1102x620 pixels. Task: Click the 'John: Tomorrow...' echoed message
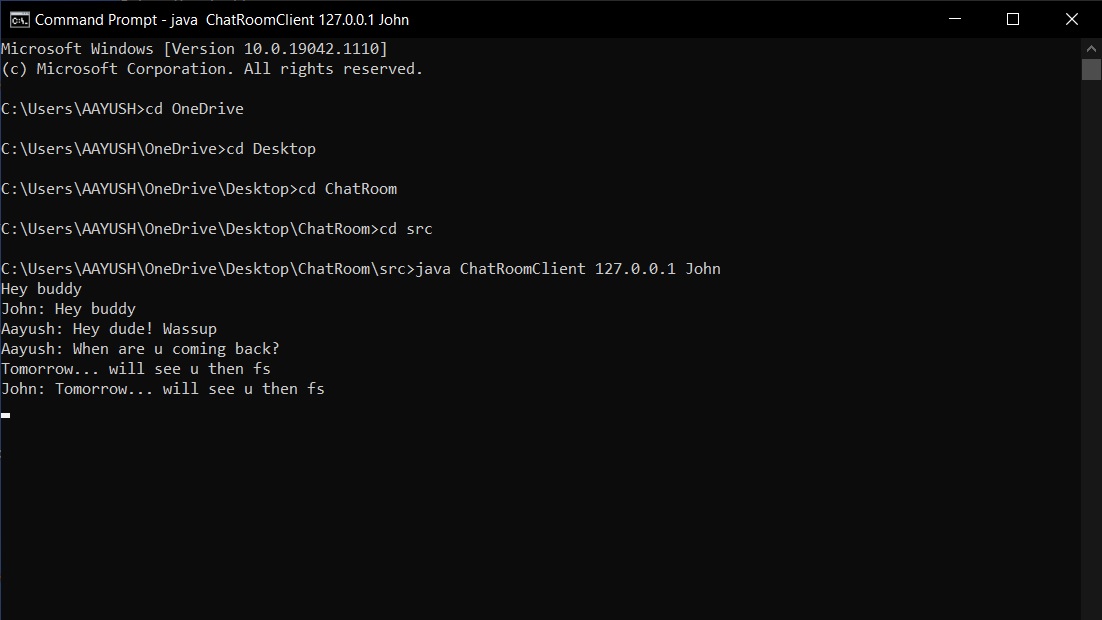(x=163, y=389)
